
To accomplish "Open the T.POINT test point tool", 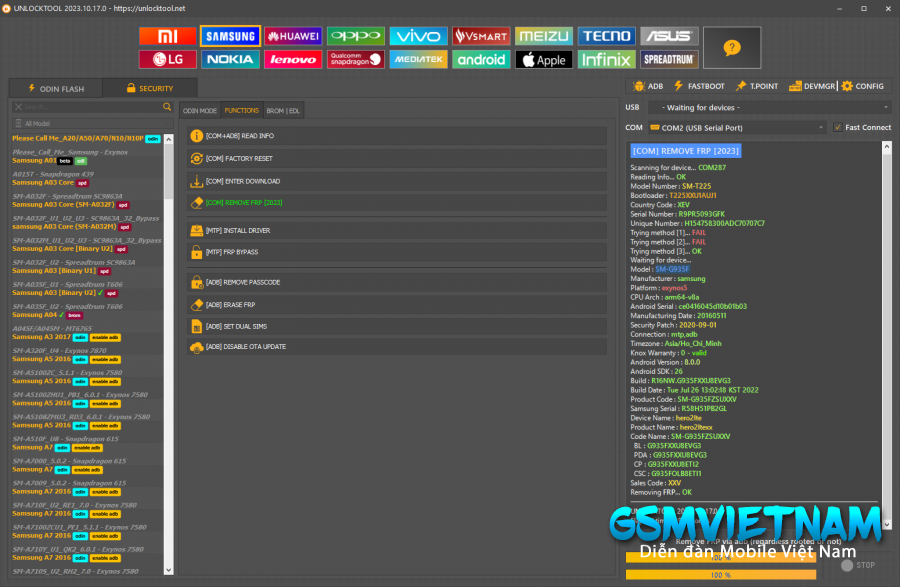I will point(757,86).
